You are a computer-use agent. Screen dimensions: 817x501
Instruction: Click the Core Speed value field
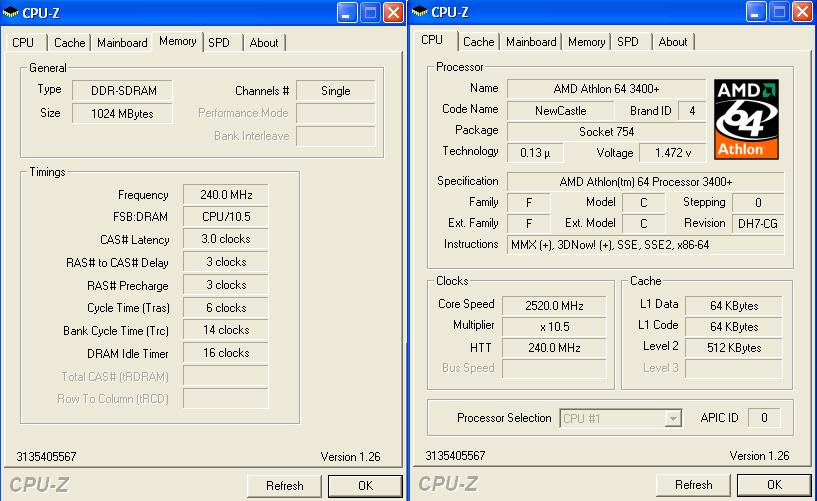pos(553,305)
